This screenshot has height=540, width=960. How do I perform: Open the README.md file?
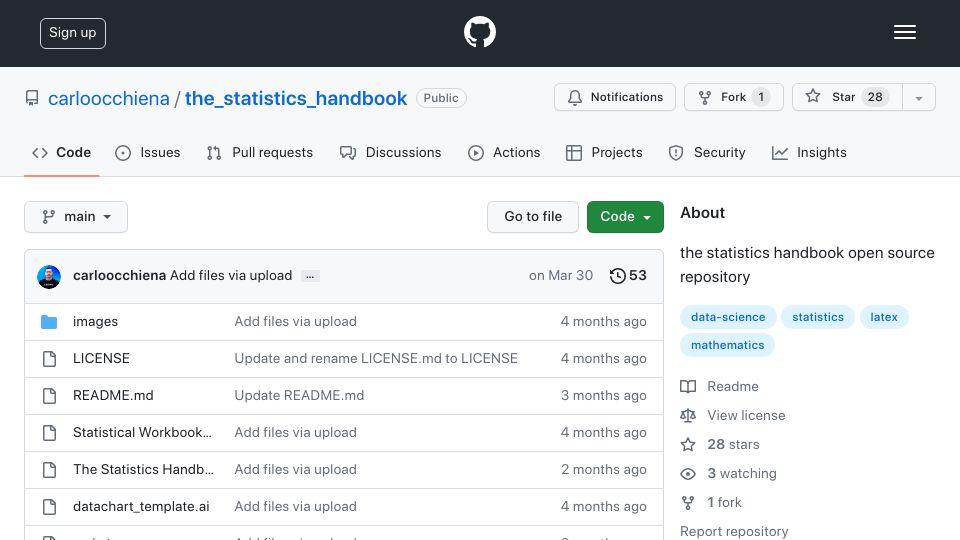coord(113,396)
